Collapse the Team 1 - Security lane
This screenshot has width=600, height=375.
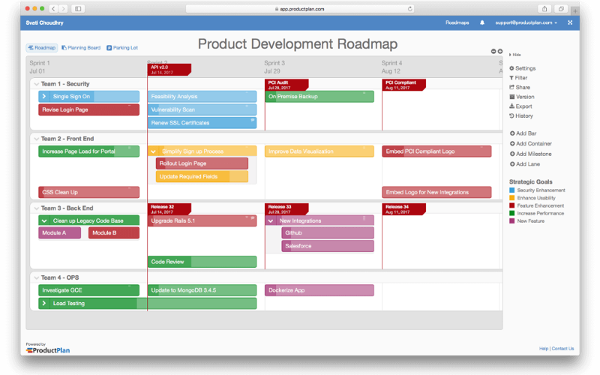pyautogui.click(x=36, y=84)
